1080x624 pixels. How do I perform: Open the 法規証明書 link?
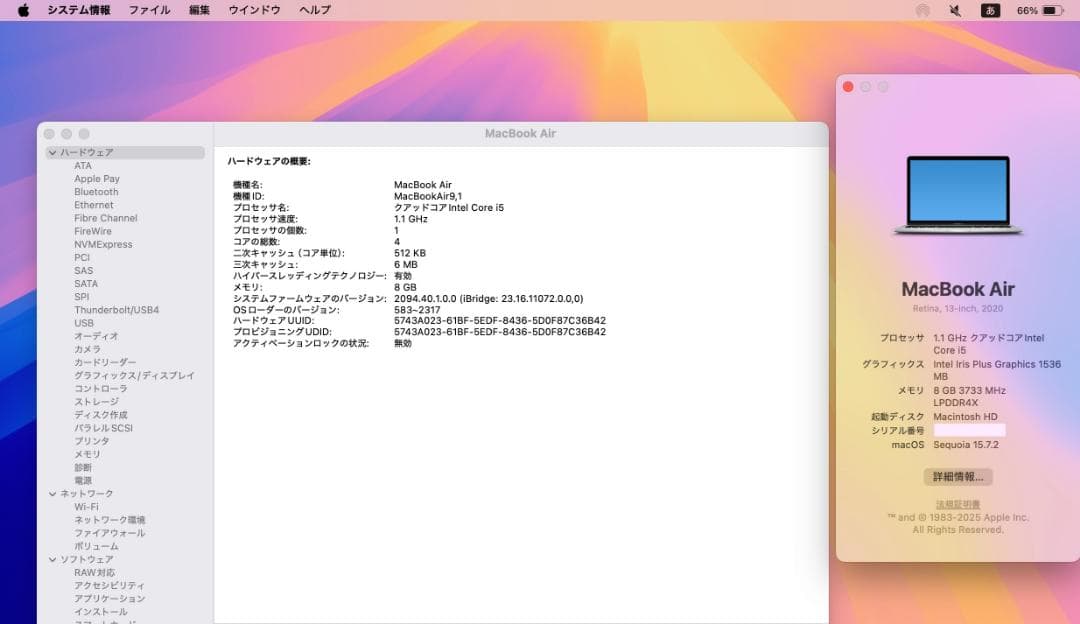coord(957,501)
